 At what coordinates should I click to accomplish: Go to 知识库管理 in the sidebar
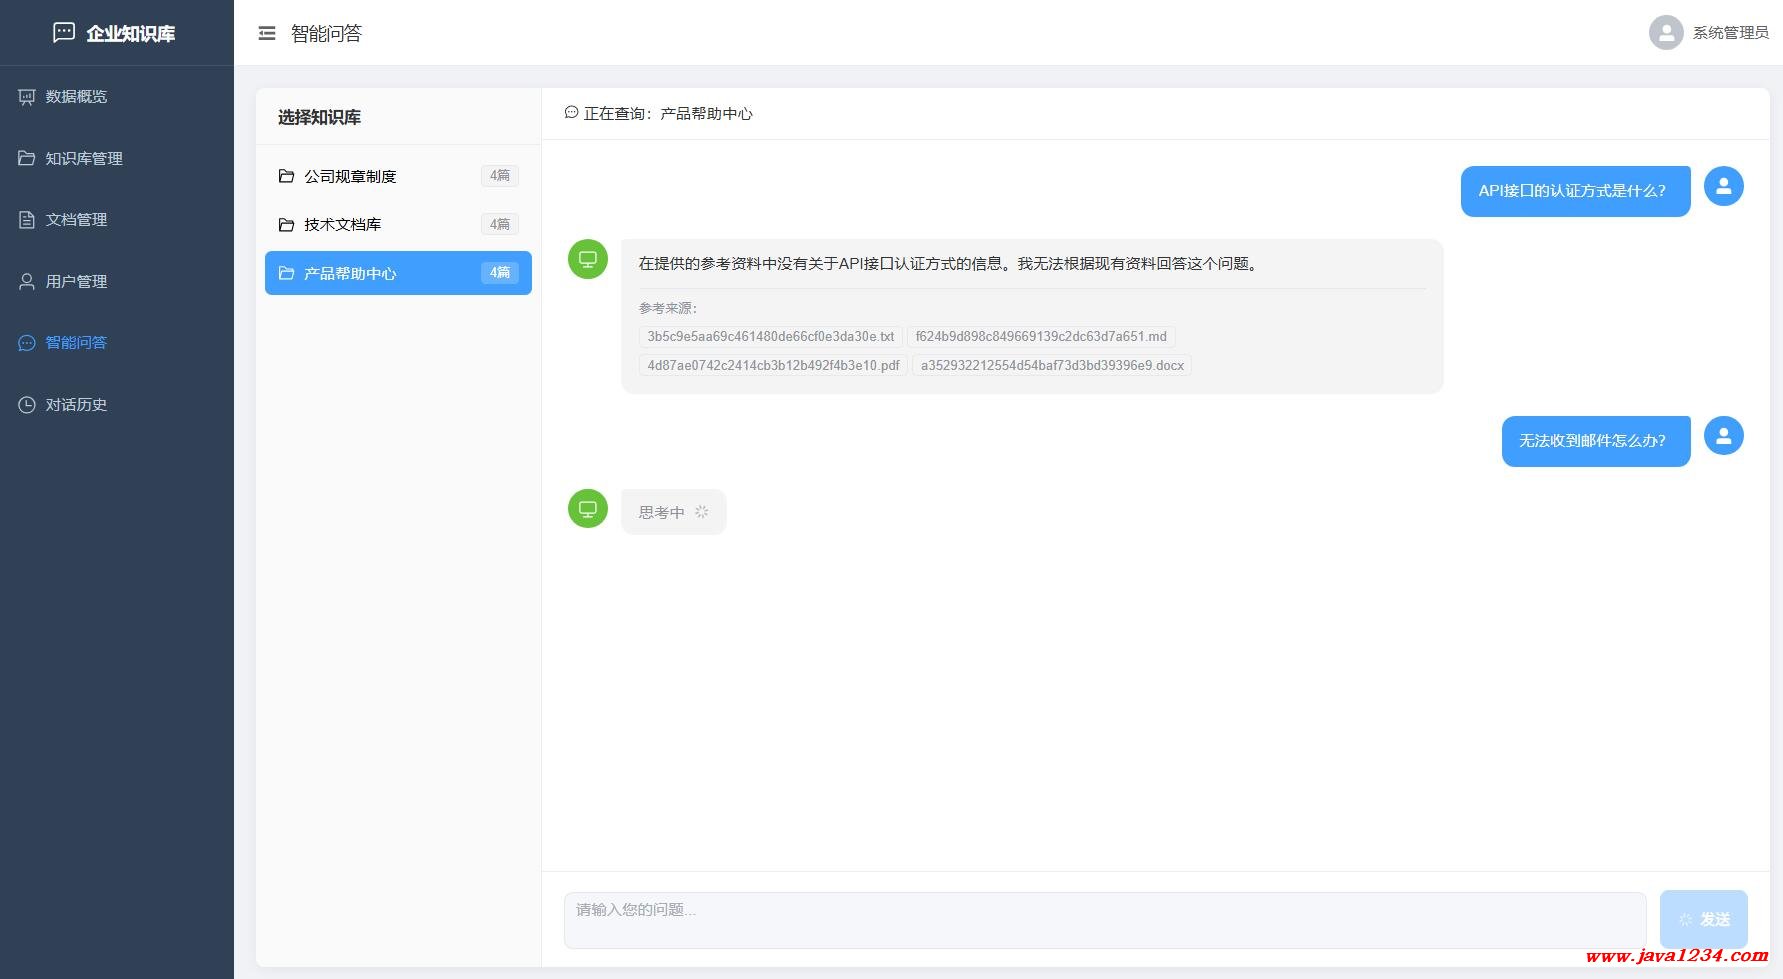84,159
